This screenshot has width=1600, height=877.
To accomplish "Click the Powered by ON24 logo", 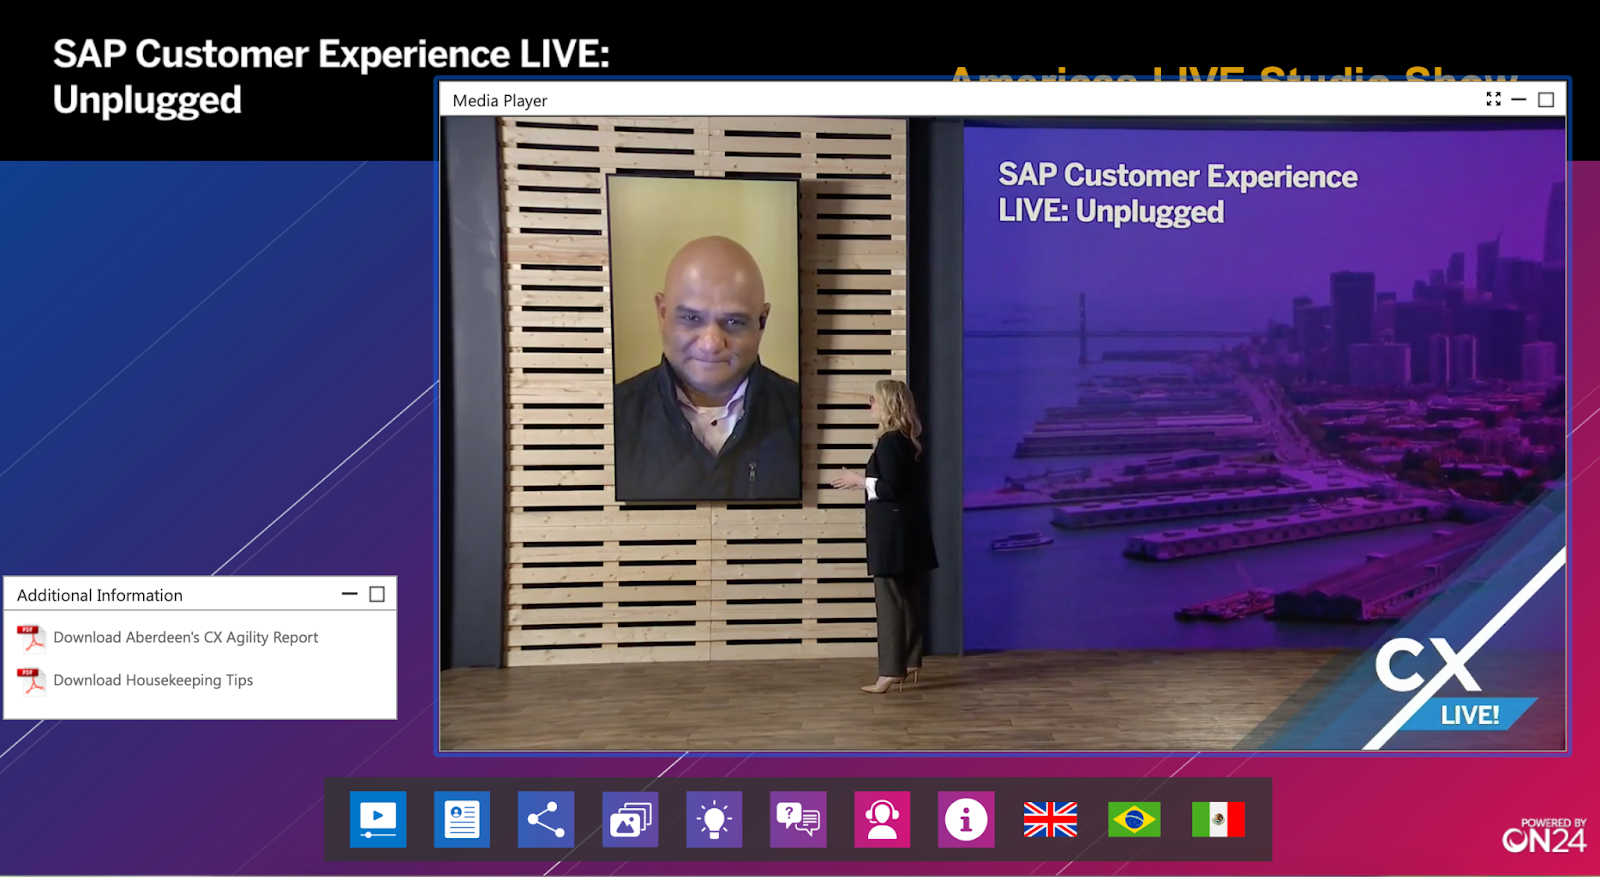I will (x=1544, y=836).
